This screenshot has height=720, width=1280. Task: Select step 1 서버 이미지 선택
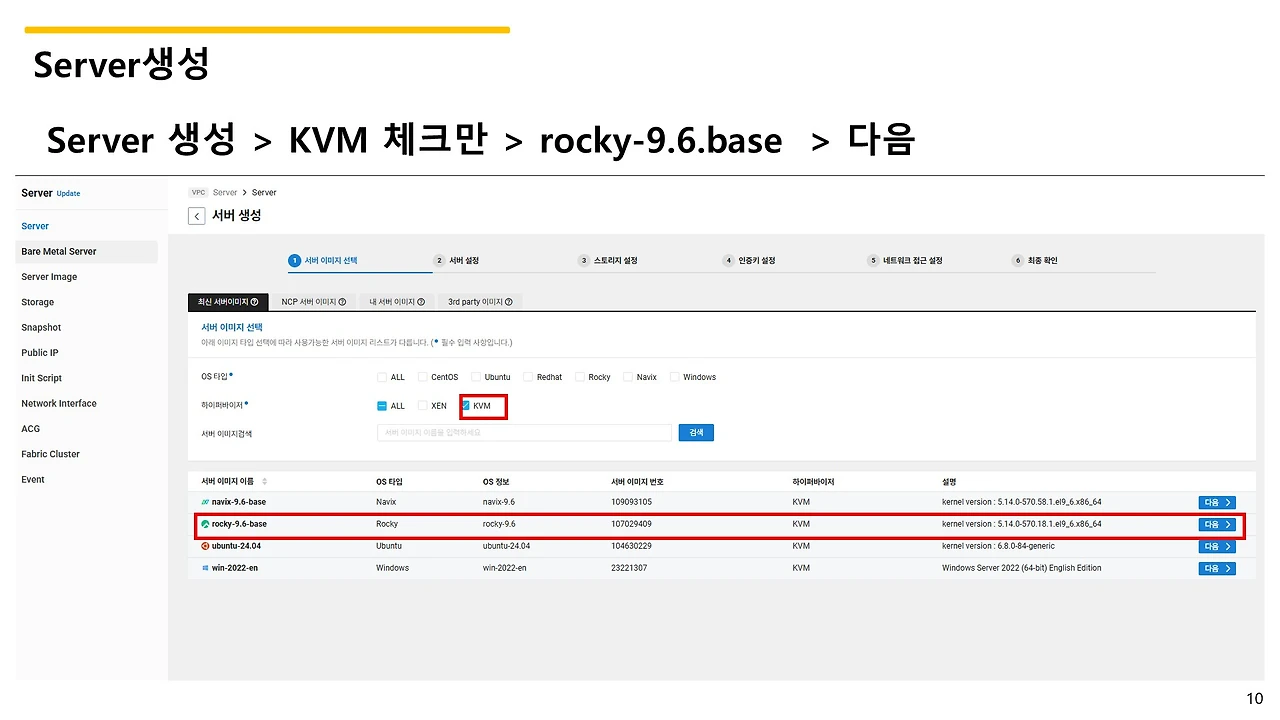pos(323,261)
